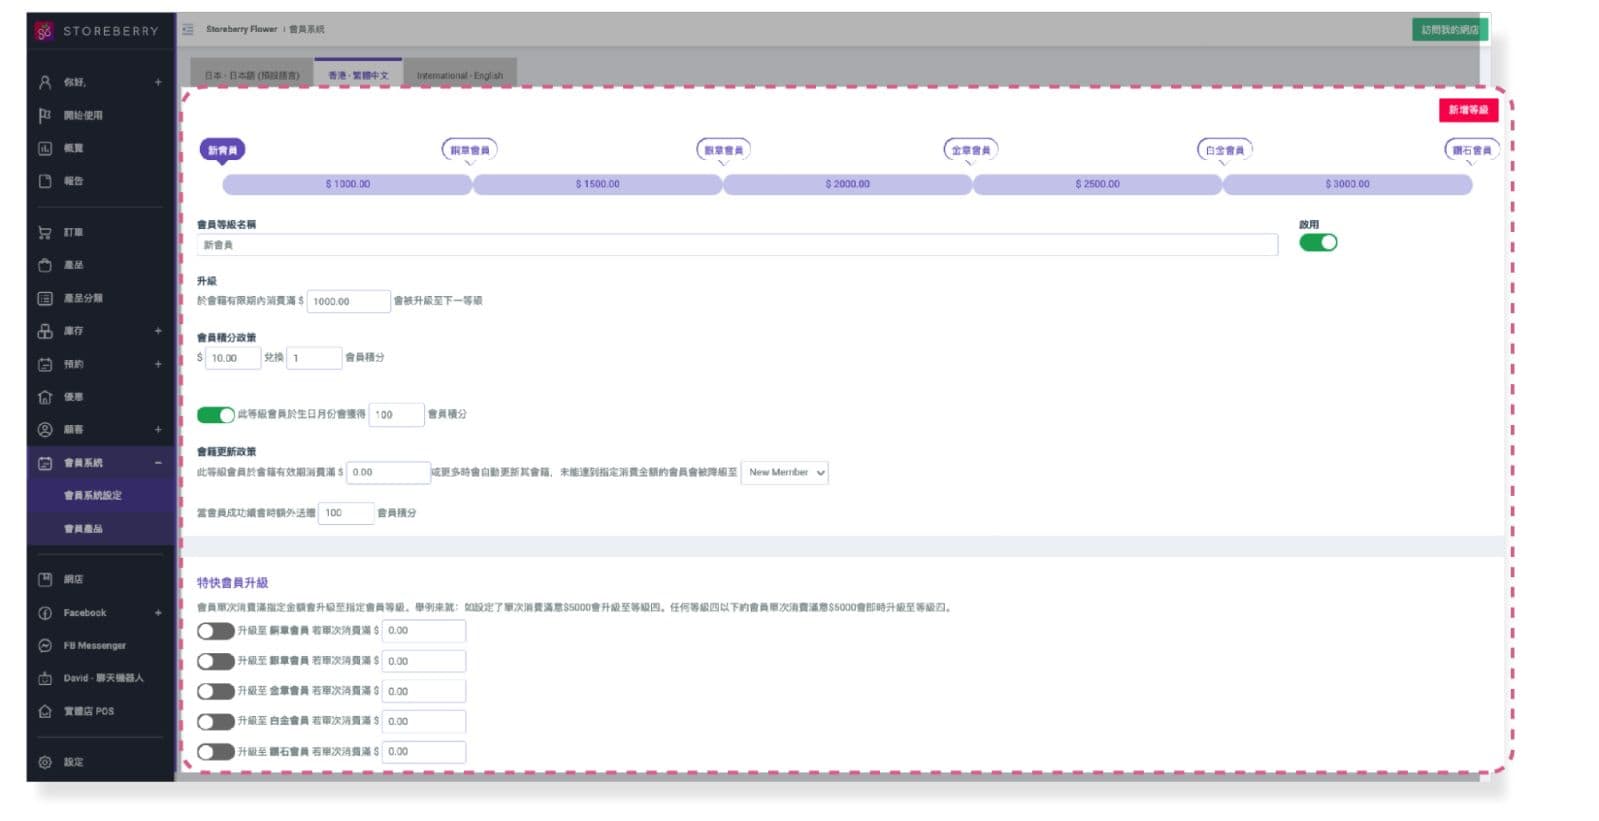Enable express upgrade to 銅章會員

215,631
